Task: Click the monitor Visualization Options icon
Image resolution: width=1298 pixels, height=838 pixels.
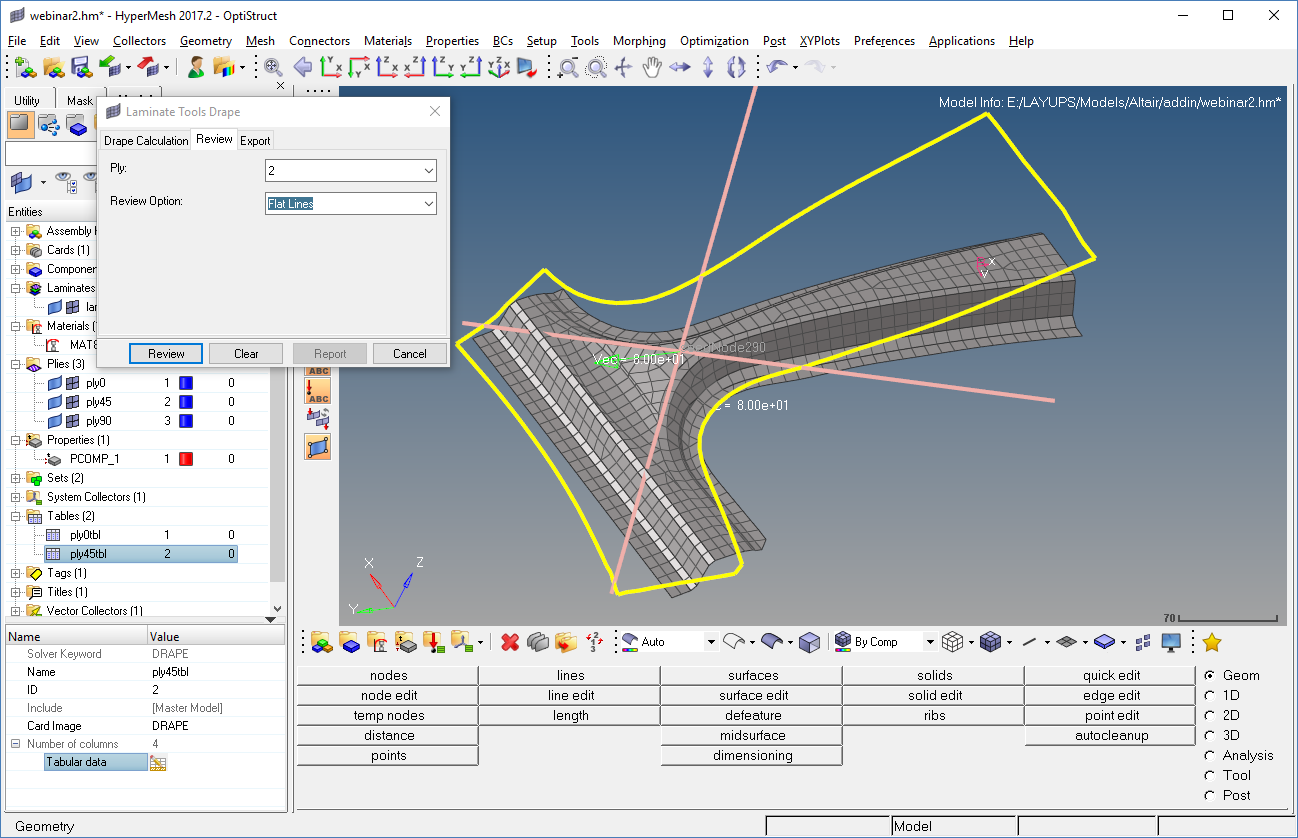Action: point(1171,642)
